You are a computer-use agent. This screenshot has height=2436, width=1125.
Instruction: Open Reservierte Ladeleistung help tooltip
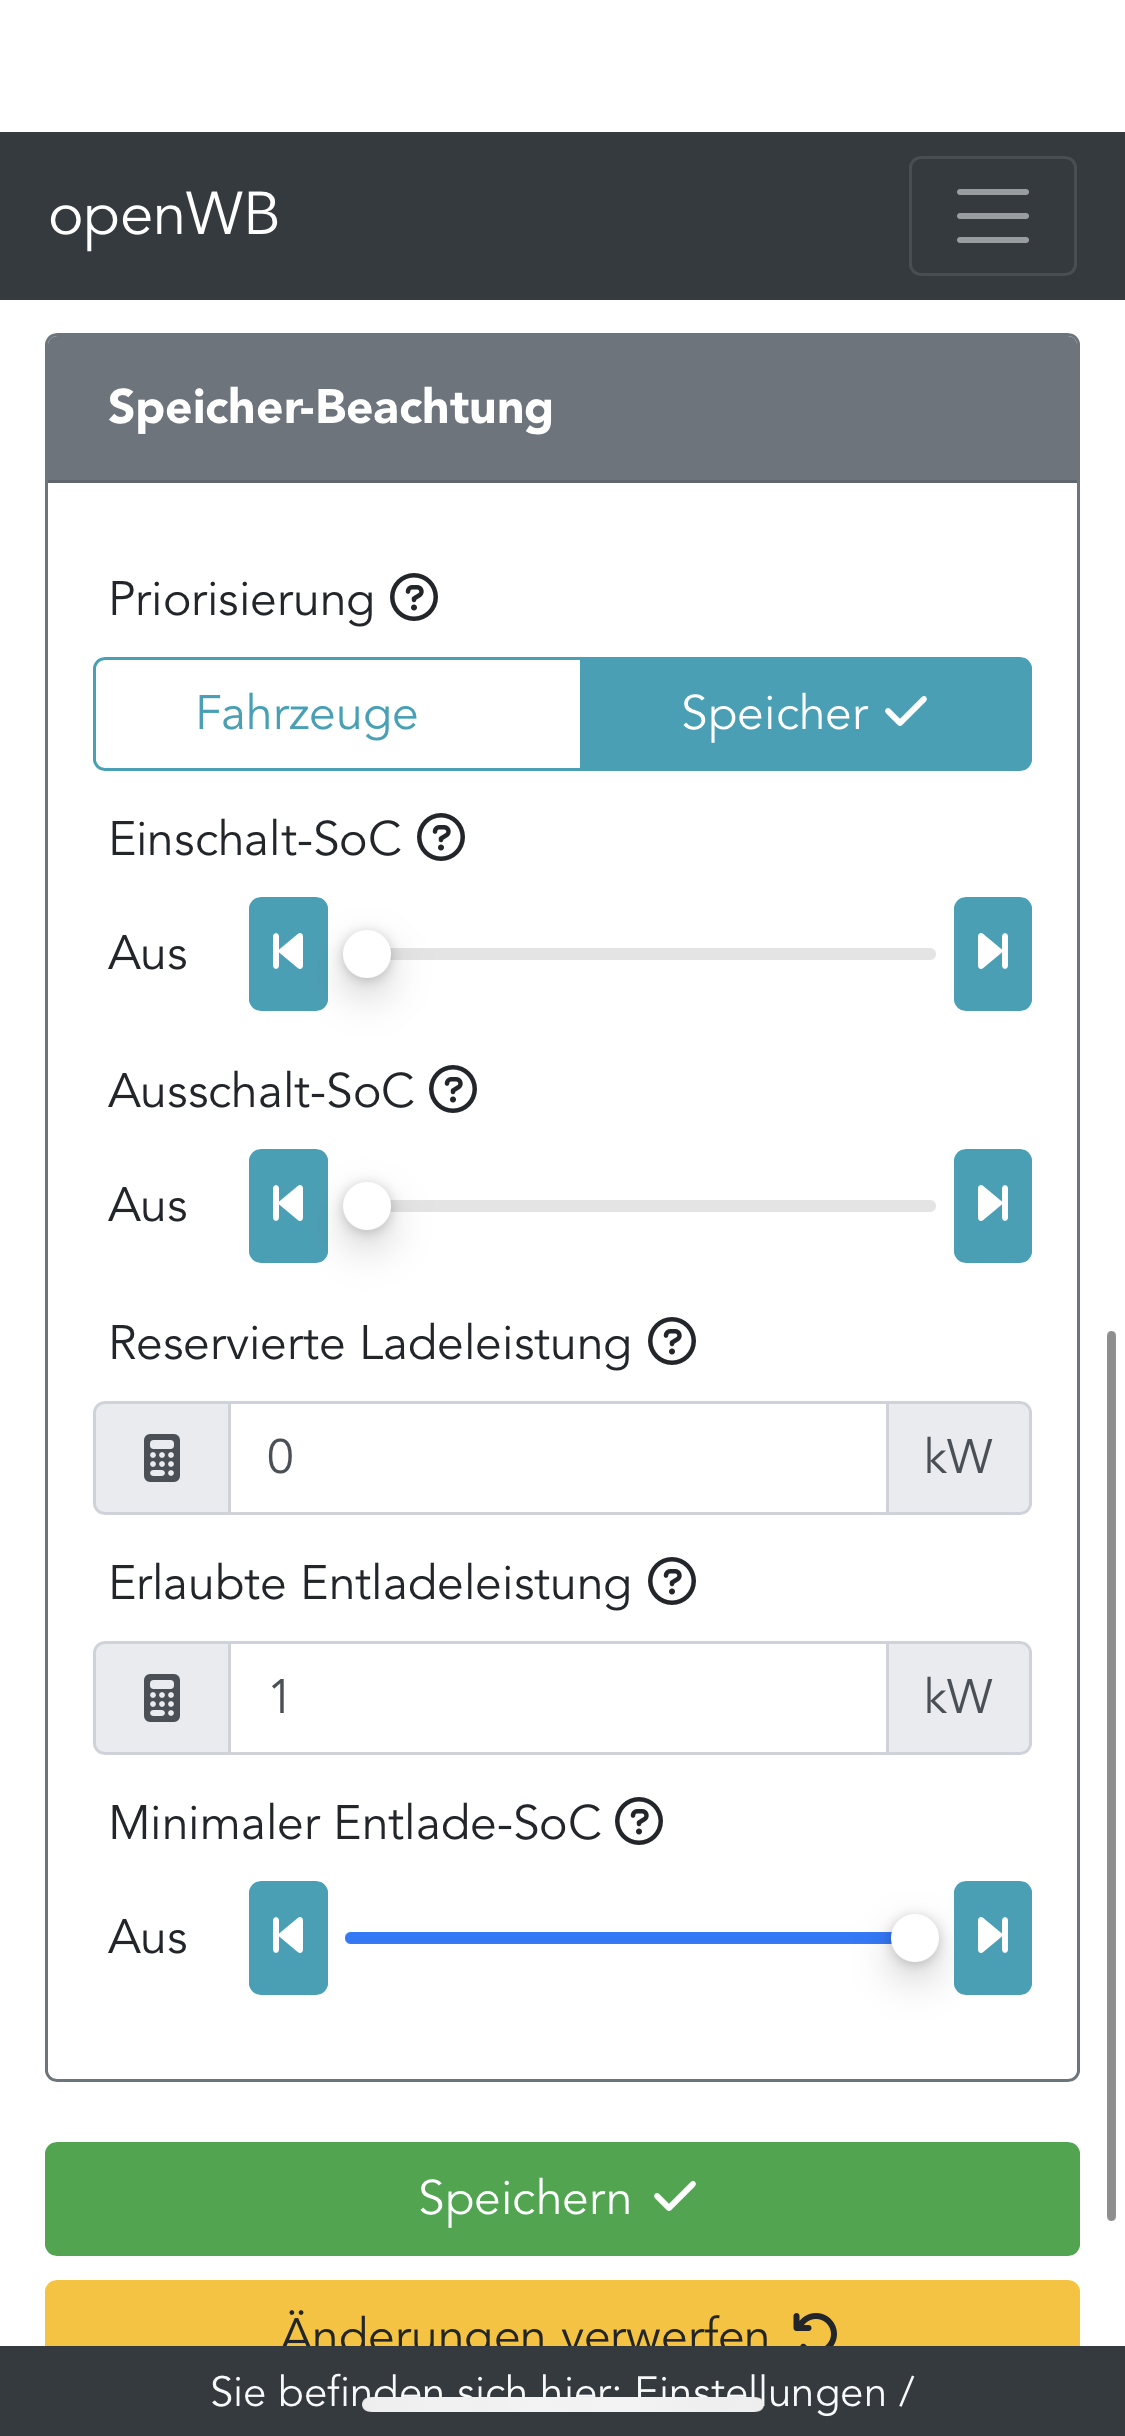(672, 1342)
